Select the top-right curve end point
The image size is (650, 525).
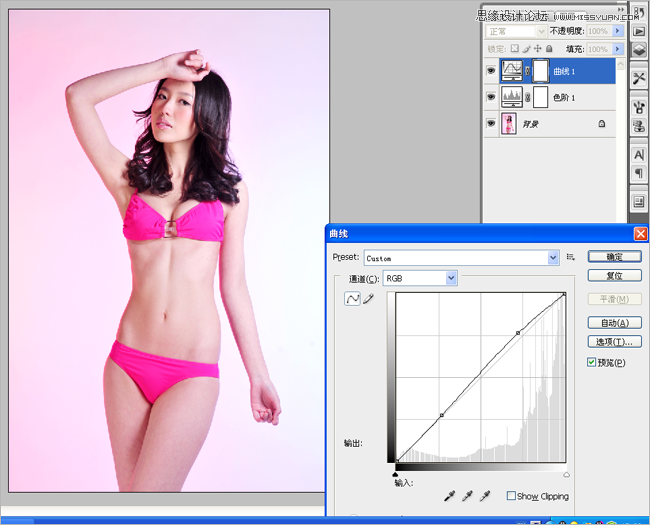[564, 294]
